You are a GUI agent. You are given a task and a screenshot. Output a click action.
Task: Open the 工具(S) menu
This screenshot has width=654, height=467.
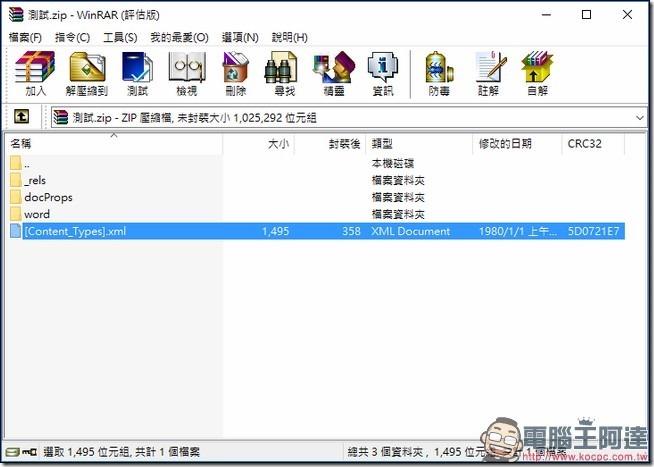pyautogui.click(x=120, y=38)
